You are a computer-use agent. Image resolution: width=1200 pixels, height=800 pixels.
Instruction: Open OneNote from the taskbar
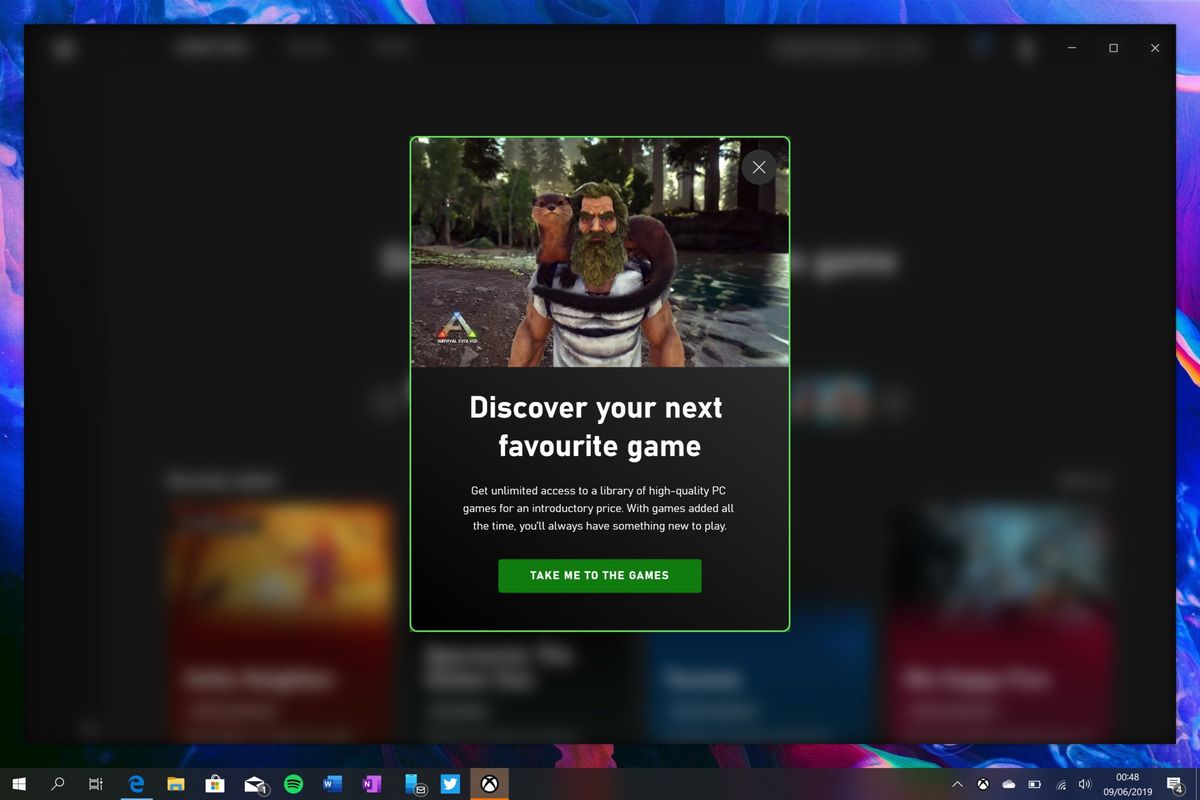coord(372,785)
